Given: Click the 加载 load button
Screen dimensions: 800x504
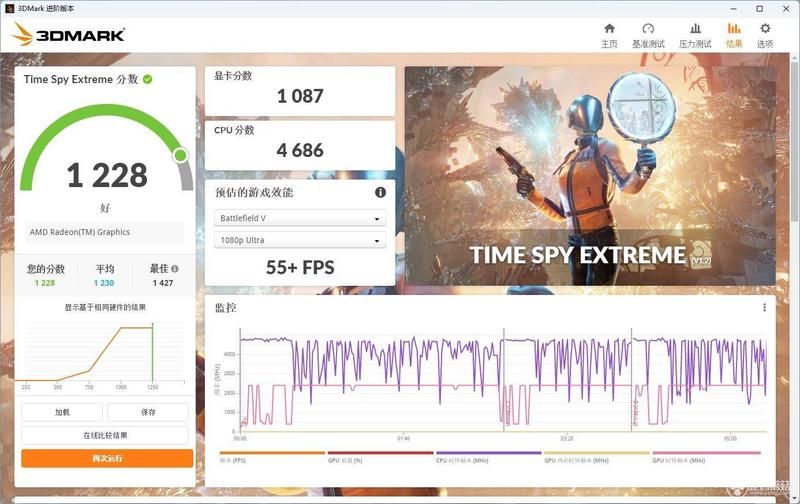Looking at the screenshot, I should point(62,412).
